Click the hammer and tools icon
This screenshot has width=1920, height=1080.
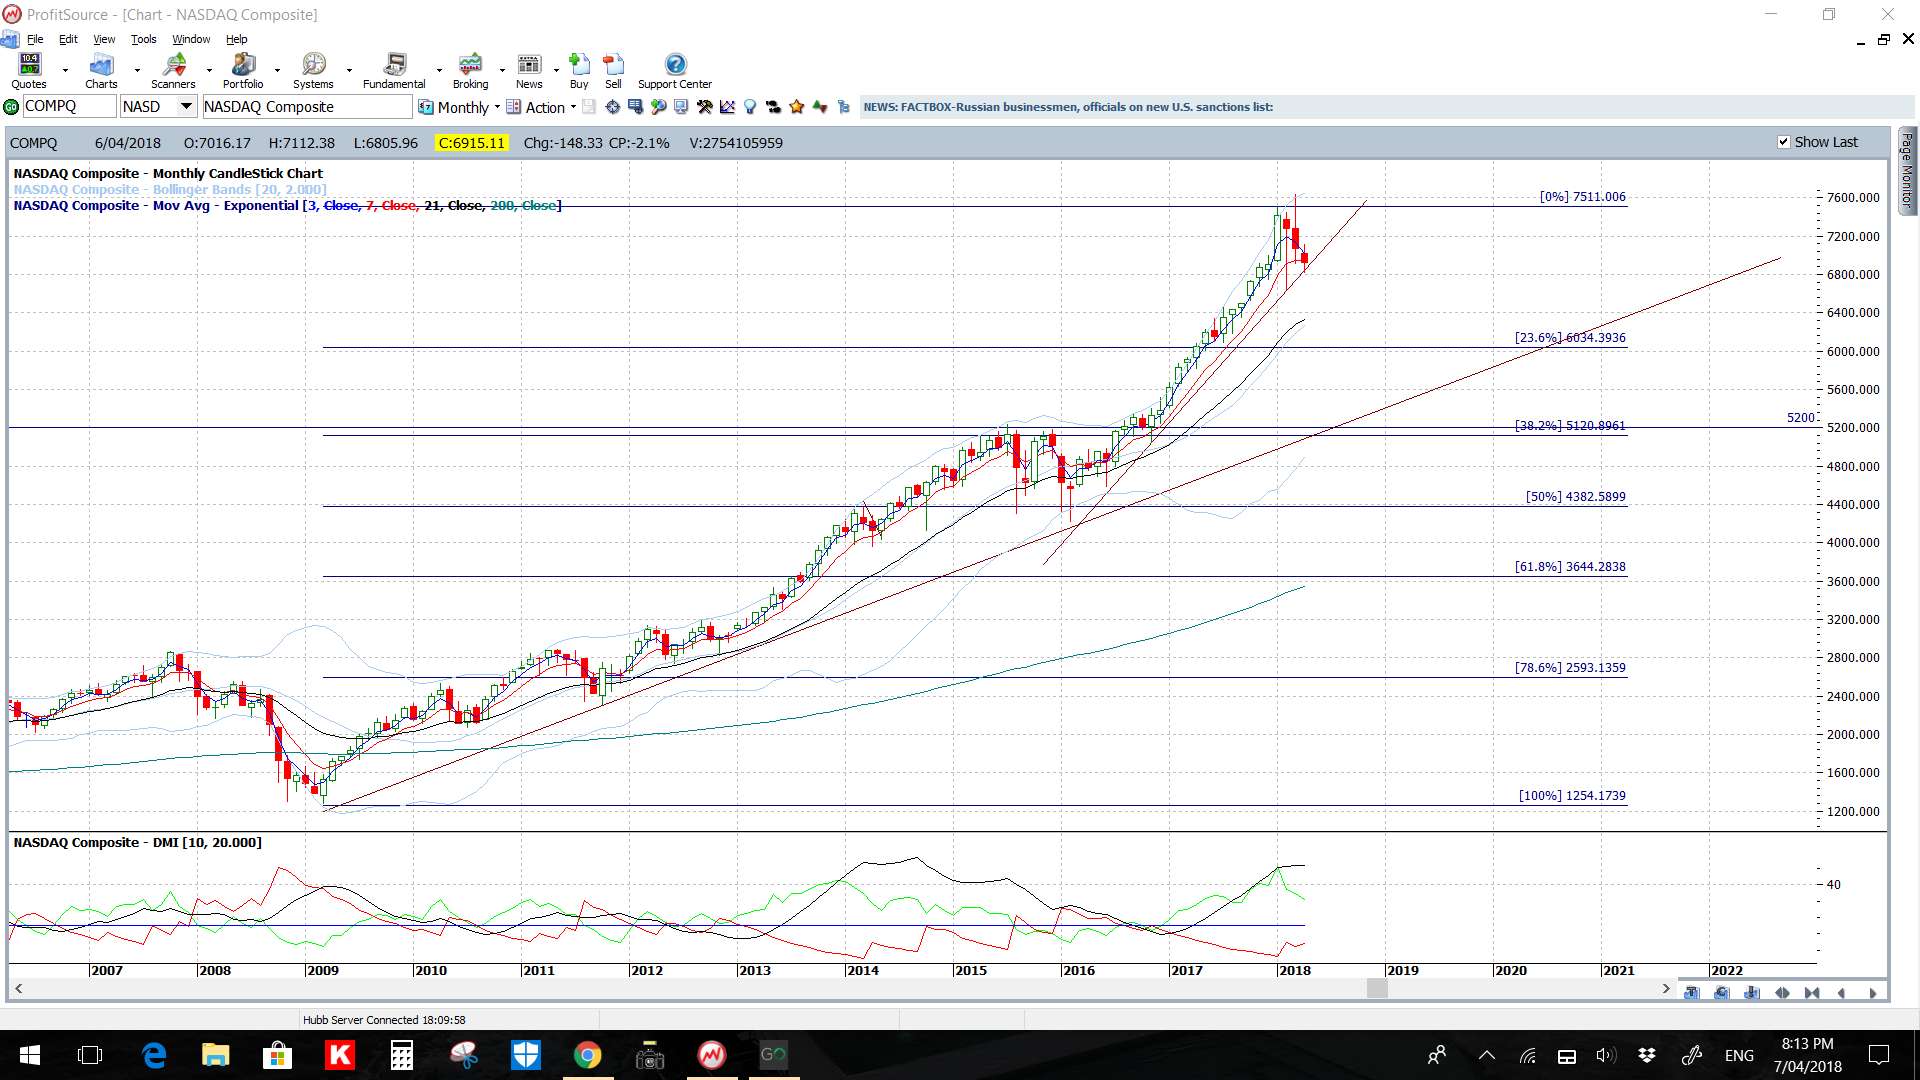pyautogui.click(x=704, y=107)
